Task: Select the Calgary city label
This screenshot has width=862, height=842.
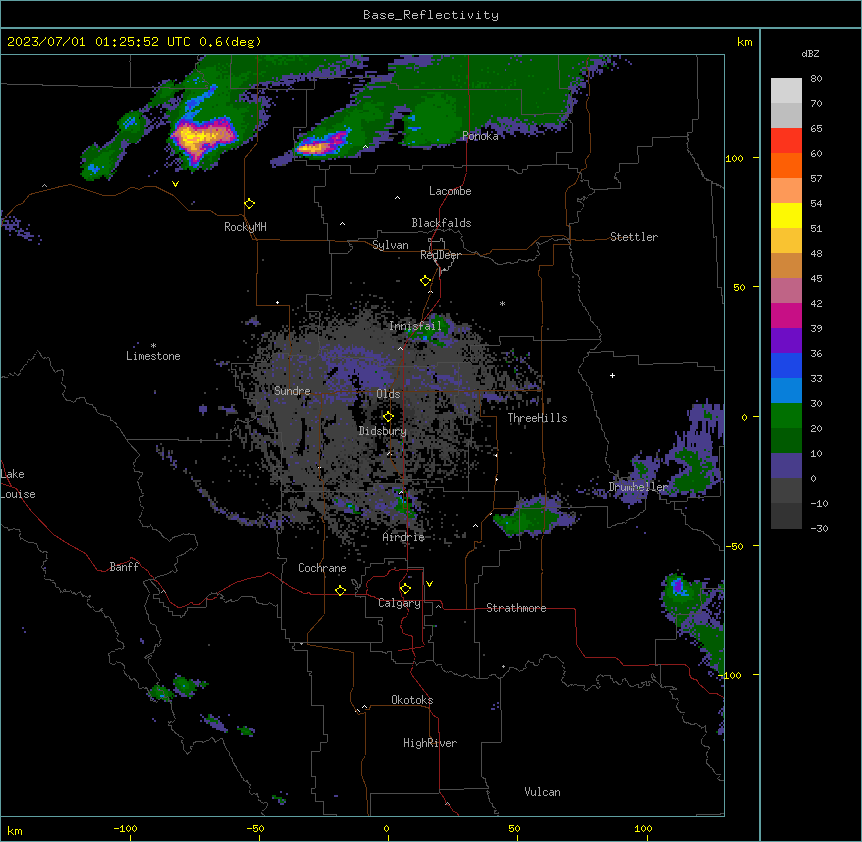Action: [399, 603]
